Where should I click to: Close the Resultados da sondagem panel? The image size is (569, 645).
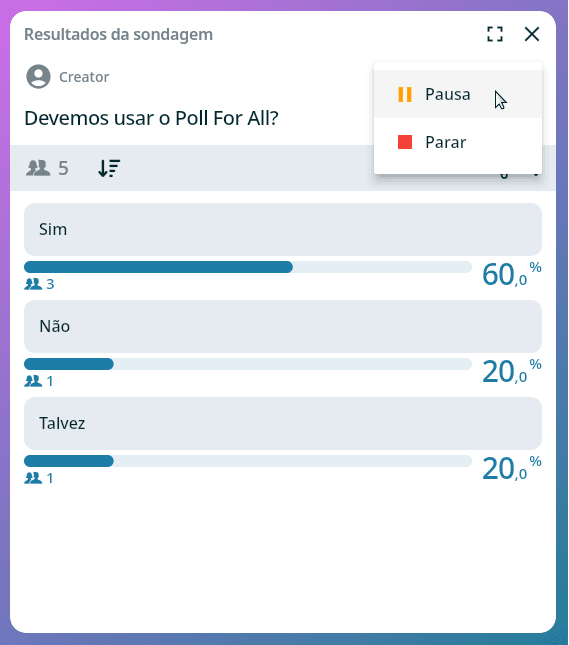532,34
